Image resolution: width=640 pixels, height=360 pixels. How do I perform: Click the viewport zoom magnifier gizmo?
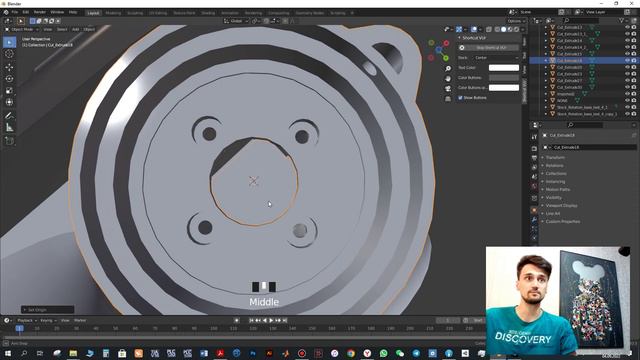[448, 69]
